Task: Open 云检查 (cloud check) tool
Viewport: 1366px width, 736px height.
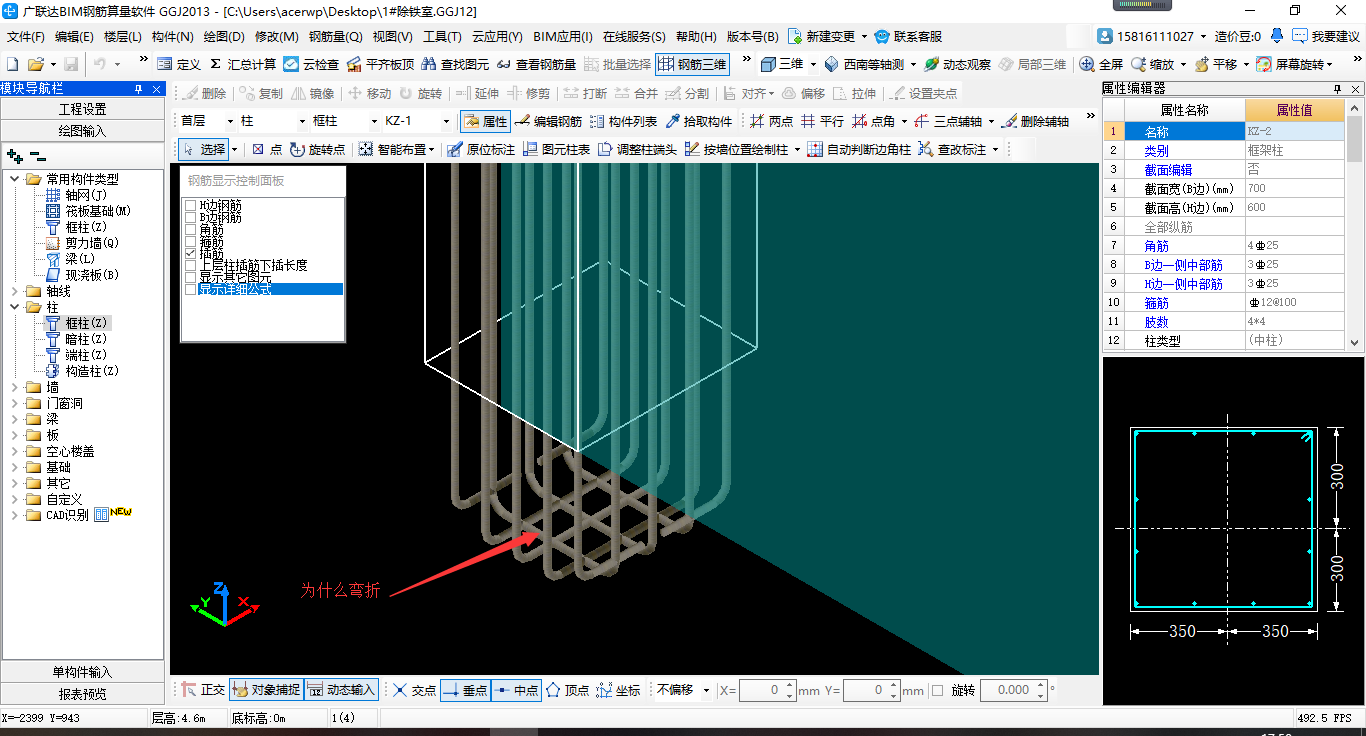Action: point(311,64)
